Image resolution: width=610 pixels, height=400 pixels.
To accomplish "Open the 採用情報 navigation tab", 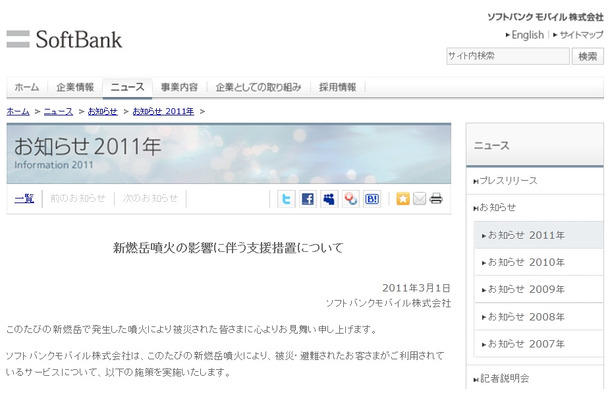I will [x=338, y=87].
